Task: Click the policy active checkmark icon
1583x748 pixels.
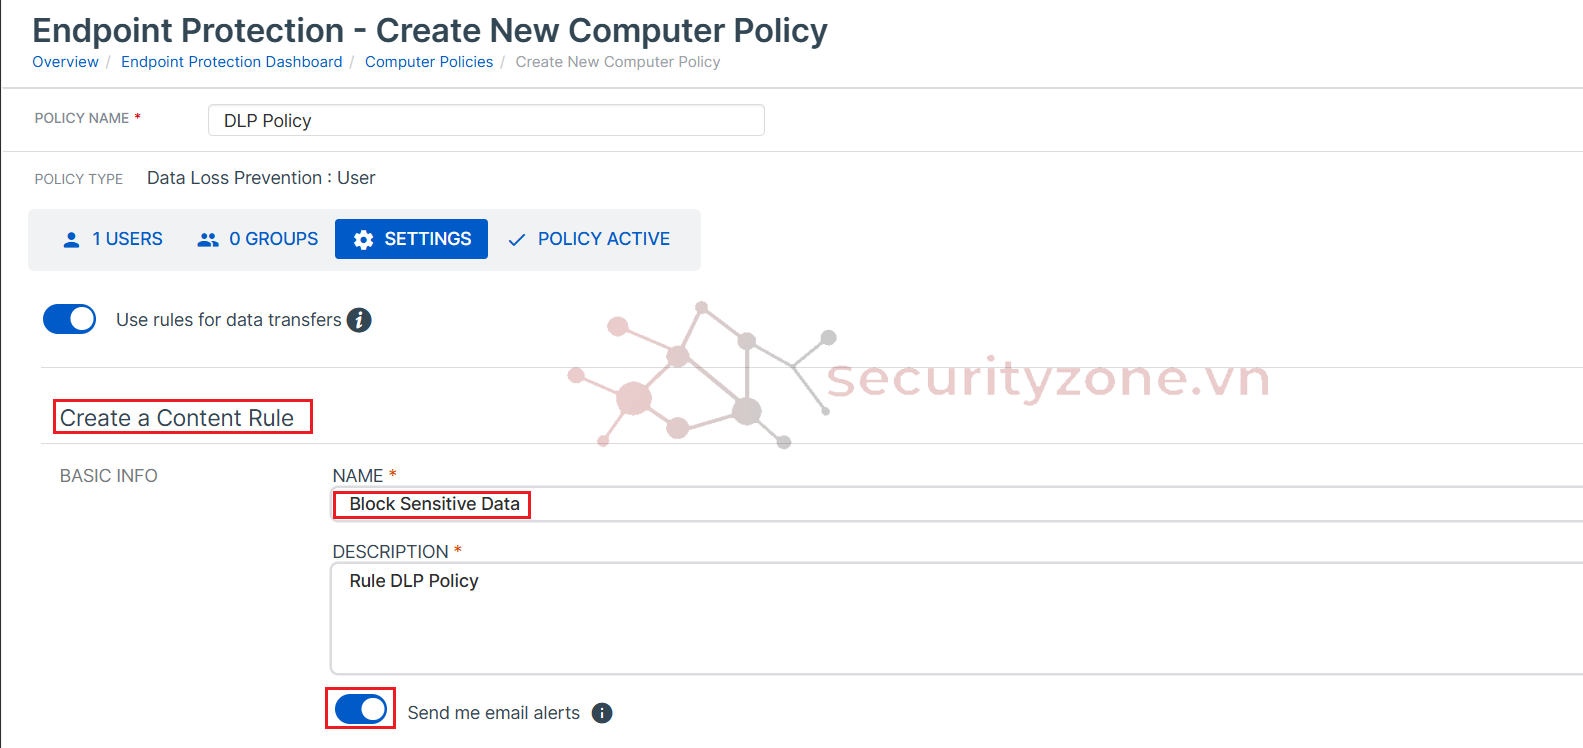Action: tap(517, 240)
